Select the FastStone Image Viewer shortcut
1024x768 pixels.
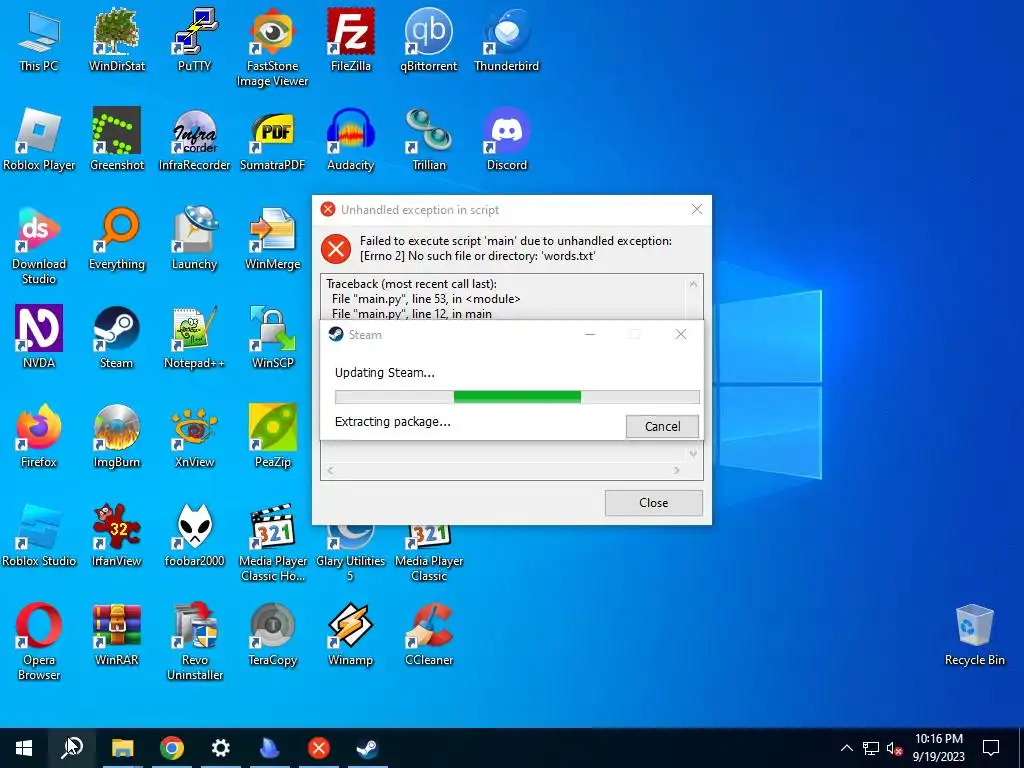[272, 48]
